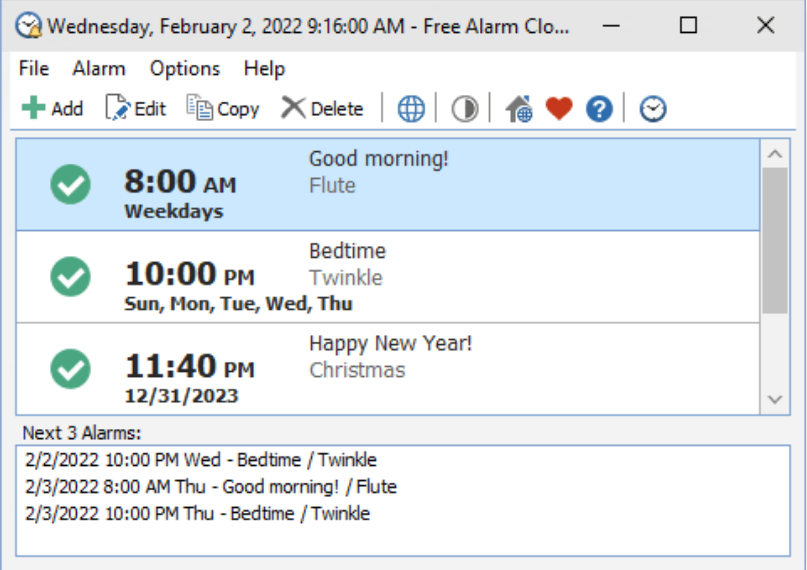Viewport: 807px width, 570px height.
Task: Click the clock icon in toolbar
Action: click(x=653, y=109)
